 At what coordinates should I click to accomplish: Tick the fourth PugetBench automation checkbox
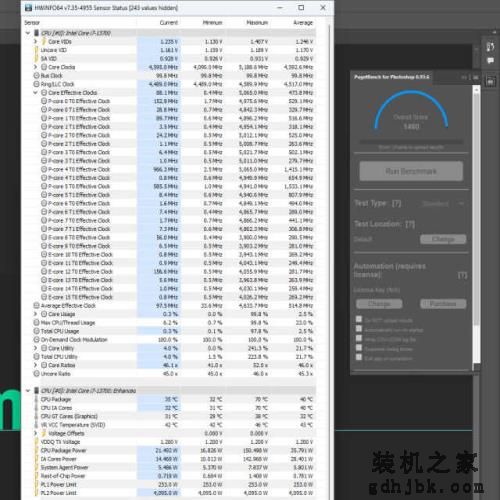point(359,348)
